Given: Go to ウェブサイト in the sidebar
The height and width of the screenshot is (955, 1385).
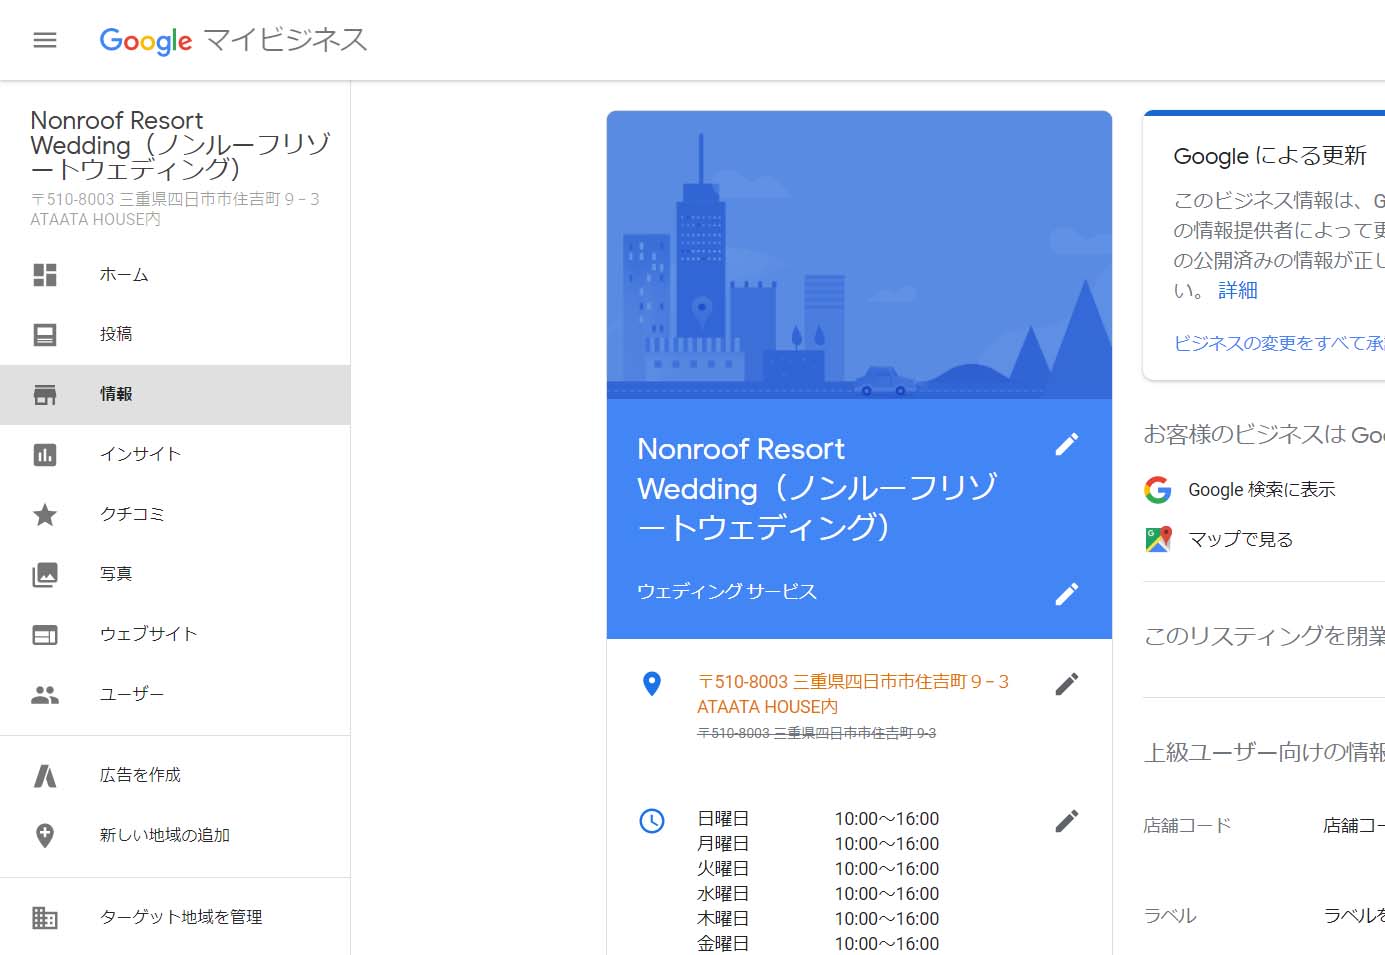Looking at the screenshot, I should pyautogui.click(x=175, y=635).
